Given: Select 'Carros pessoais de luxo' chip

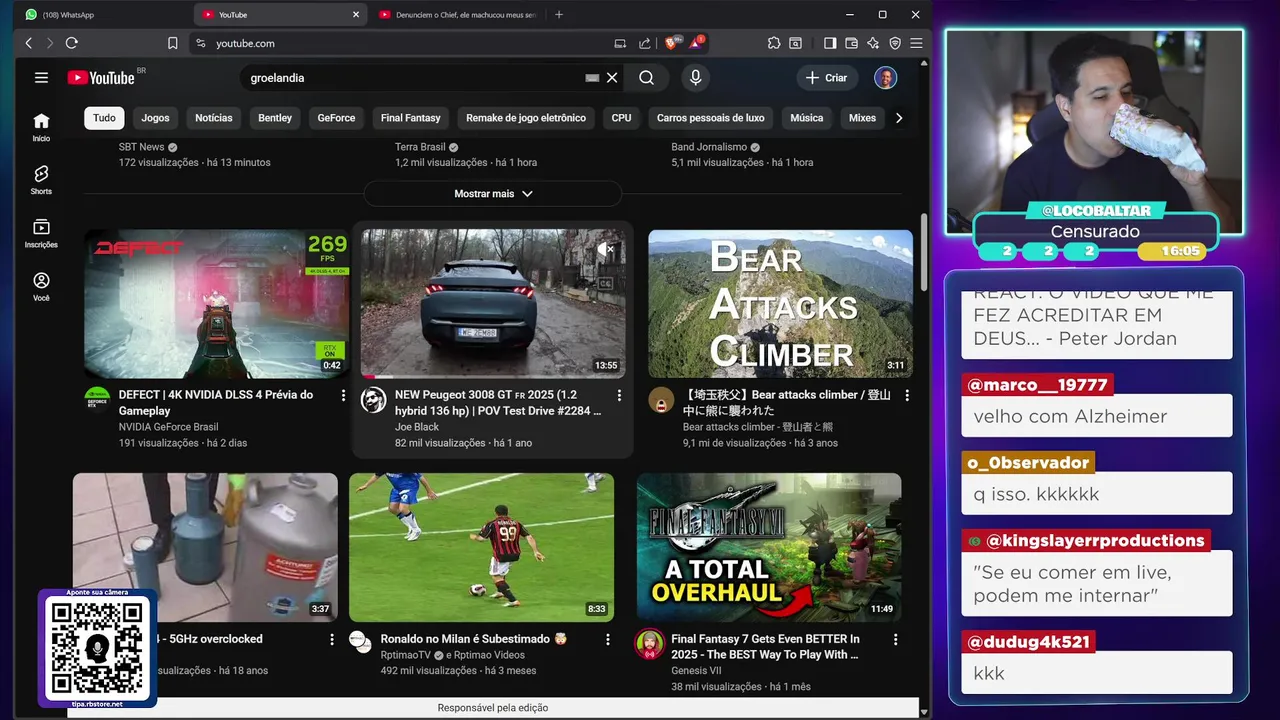Looking at the screenshot, I should coord(710,118).
